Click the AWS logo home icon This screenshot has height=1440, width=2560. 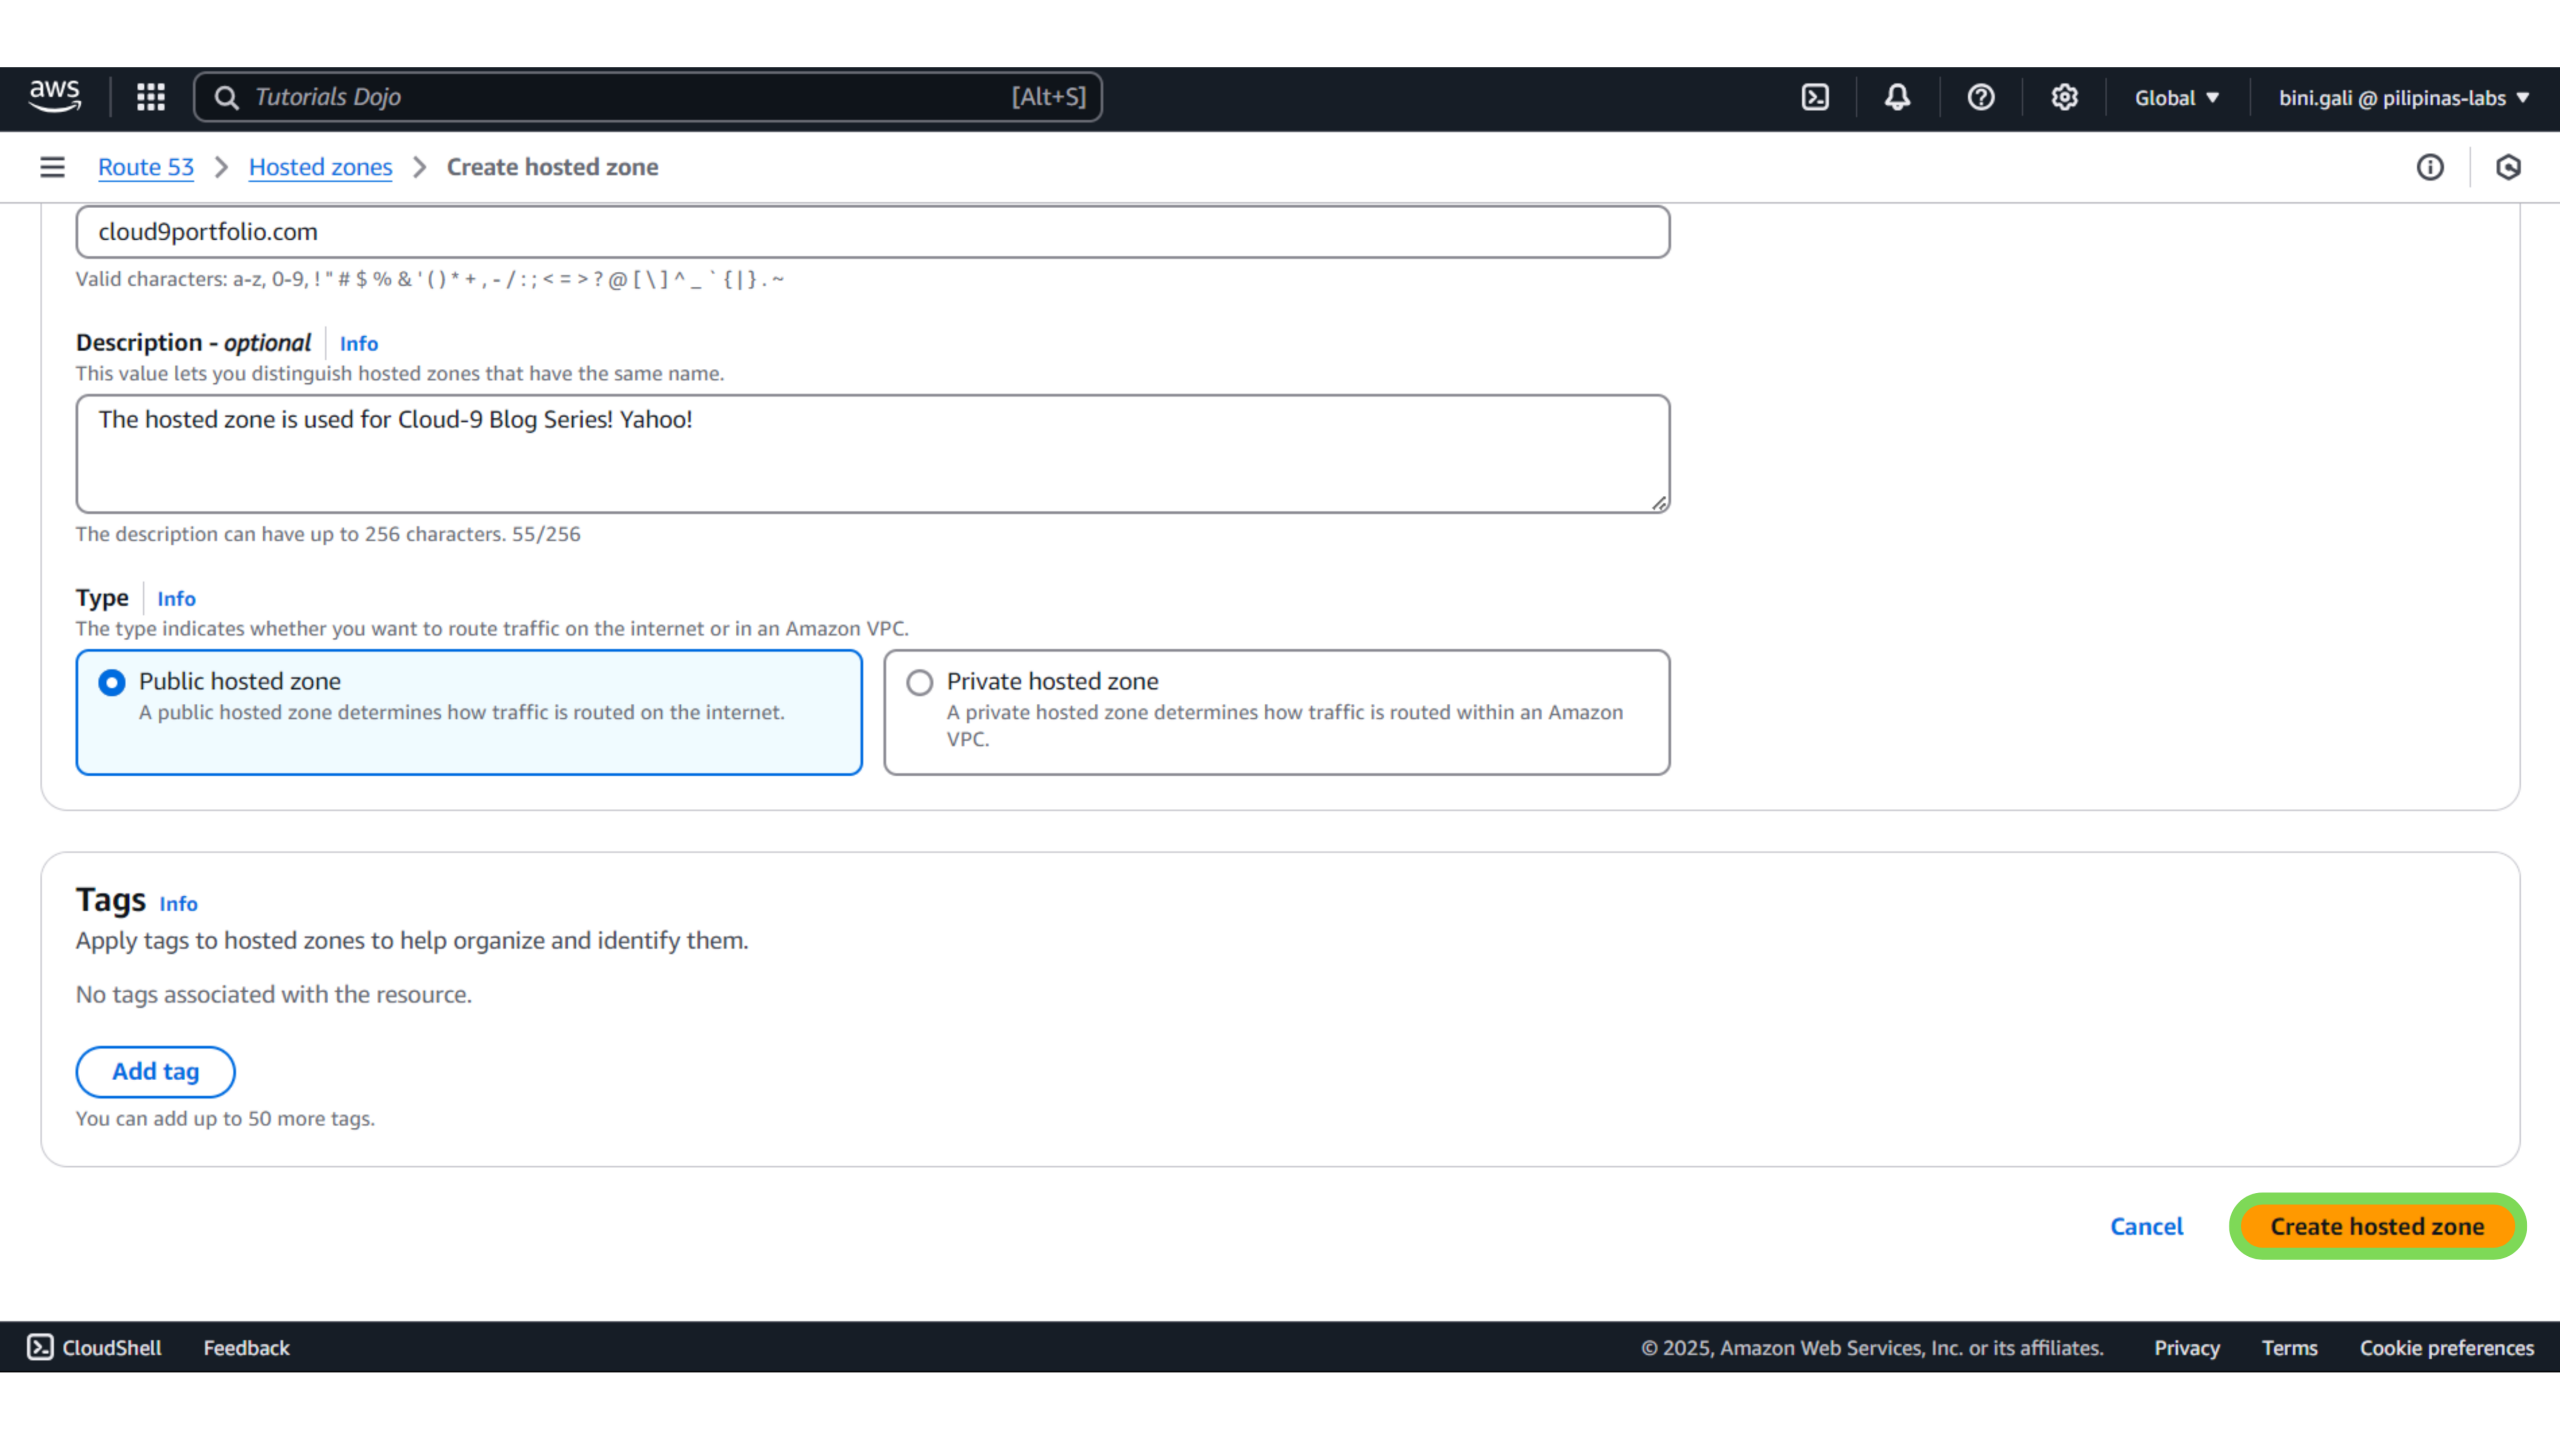click(54, 97)
